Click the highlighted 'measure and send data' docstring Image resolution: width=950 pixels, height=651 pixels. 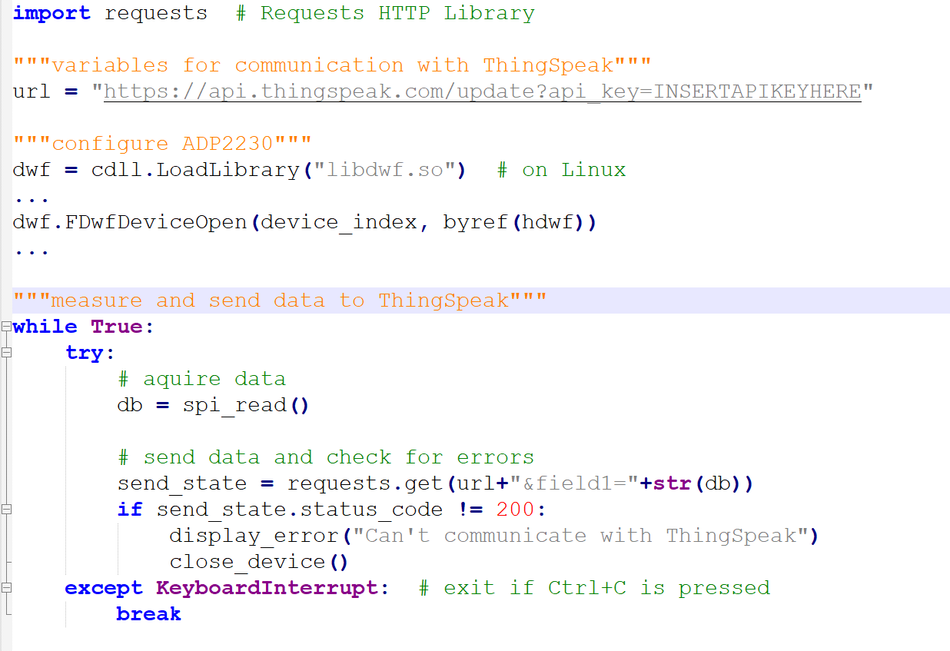tap(280, 301)
